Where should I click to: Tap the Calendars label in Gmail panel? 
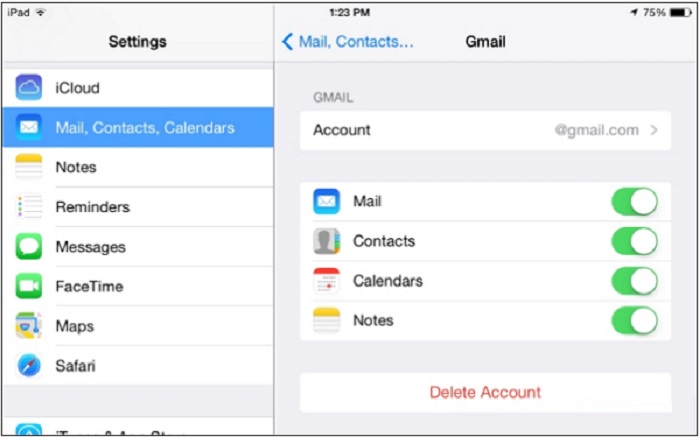(x=388, y=281)
